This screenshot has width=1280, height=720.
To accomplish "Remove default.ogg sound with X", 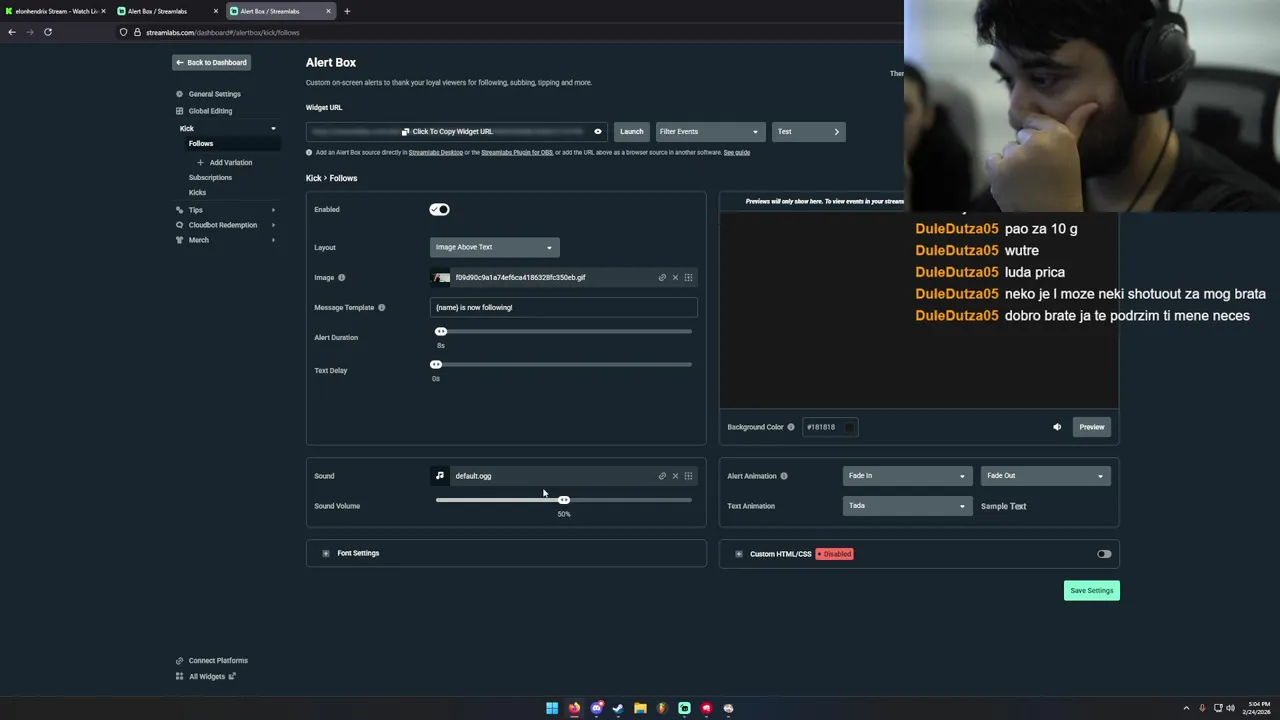I will (x=675, y=476).
